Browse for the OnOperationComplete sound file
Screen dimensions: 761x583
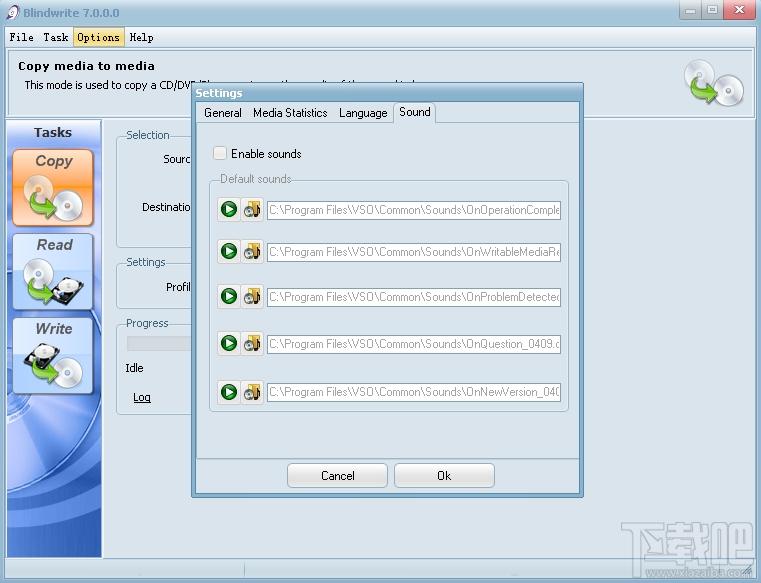point(252,210)
